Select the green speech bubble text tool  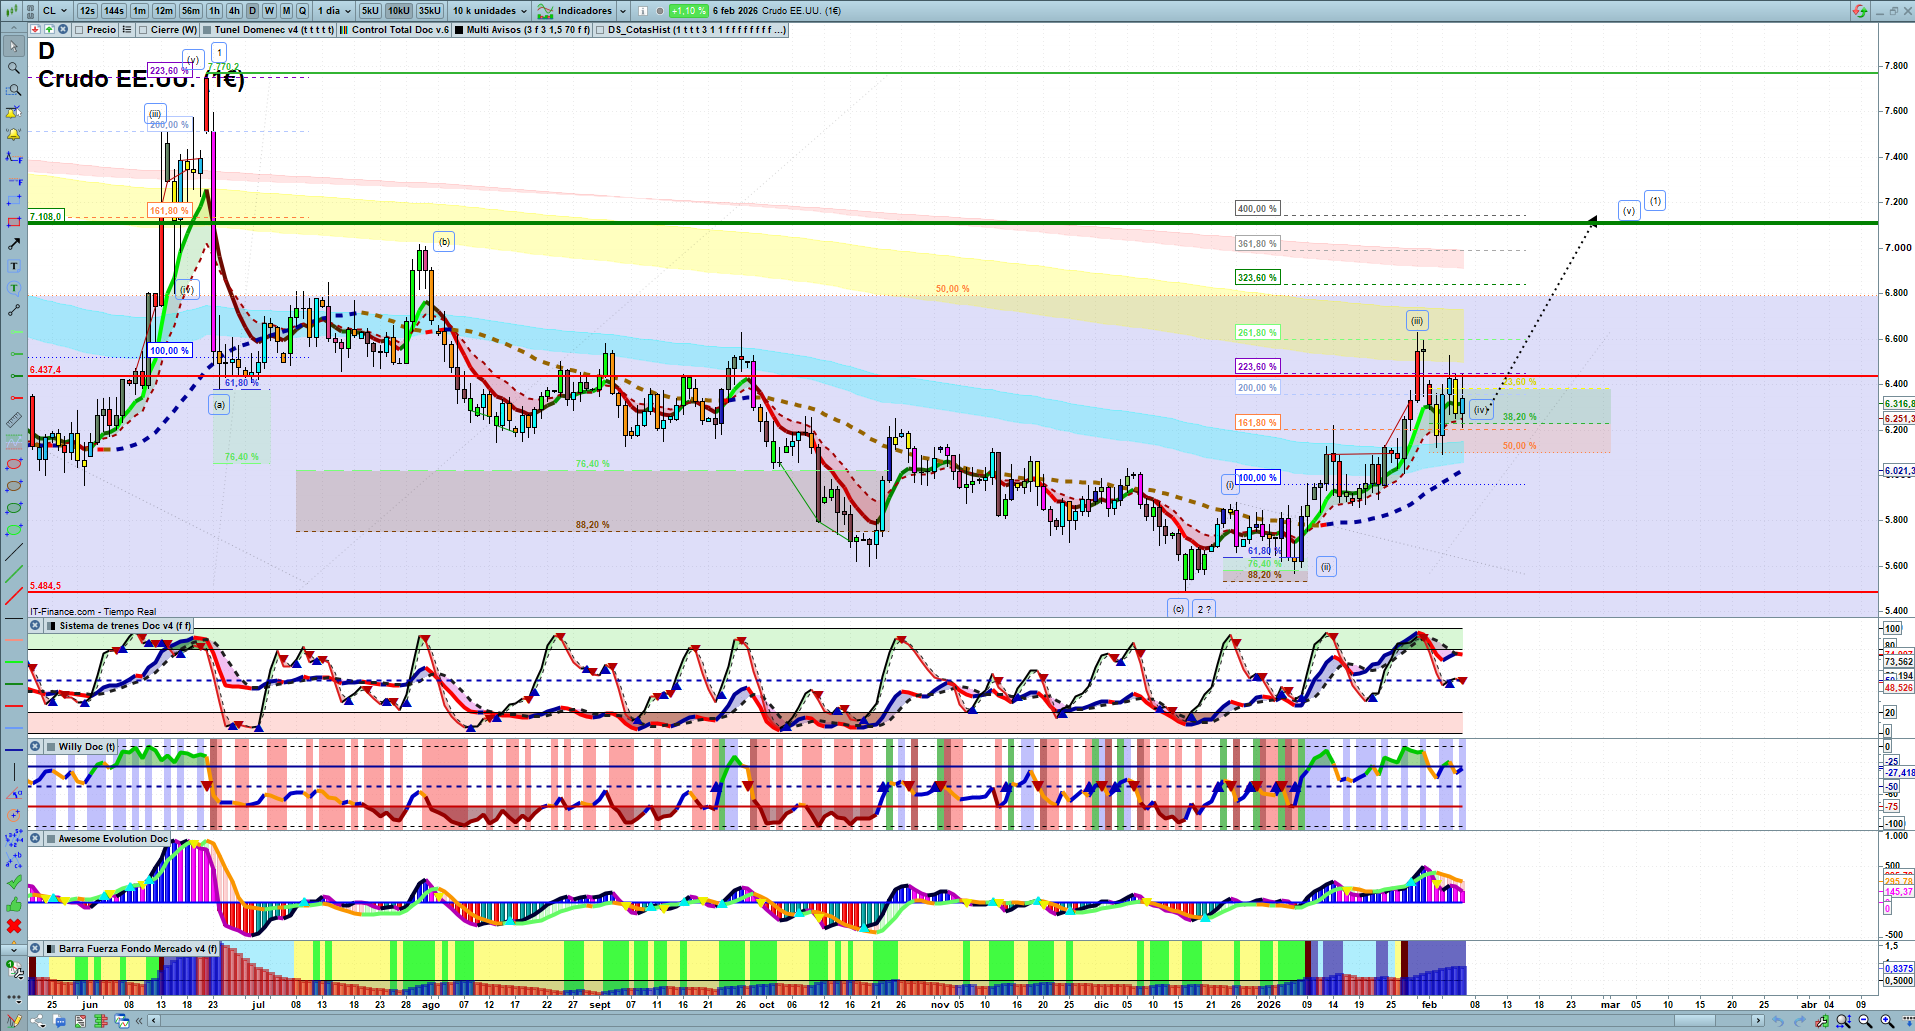tap(14, 288)
